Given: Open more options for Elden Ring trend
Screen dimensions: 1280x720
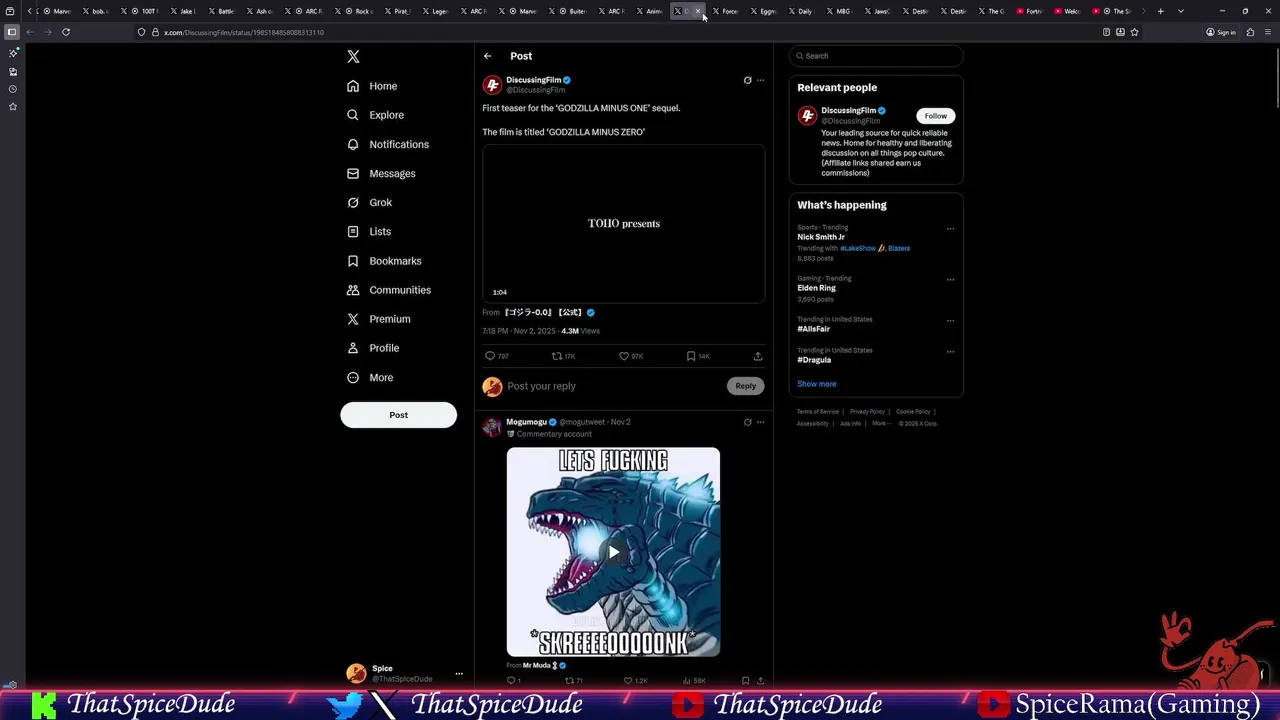Looking at the screenshot, I should tap(950, 279).
